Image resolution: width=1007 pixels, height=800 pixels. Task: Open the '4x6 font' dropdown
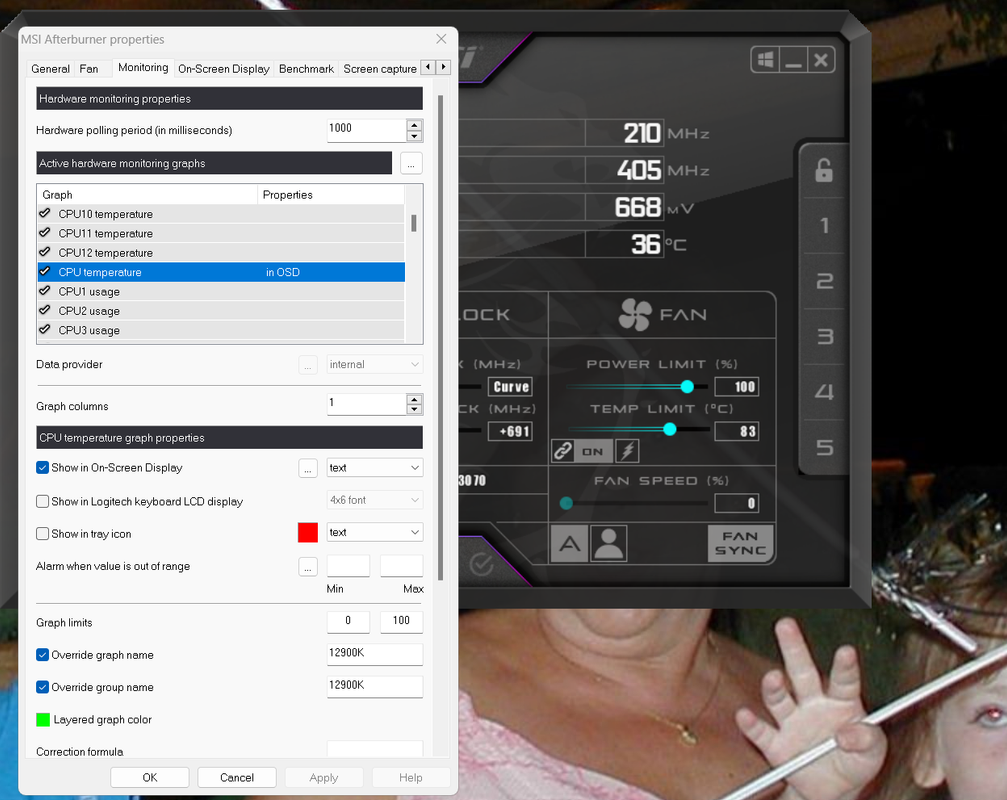tap(375, 500)
